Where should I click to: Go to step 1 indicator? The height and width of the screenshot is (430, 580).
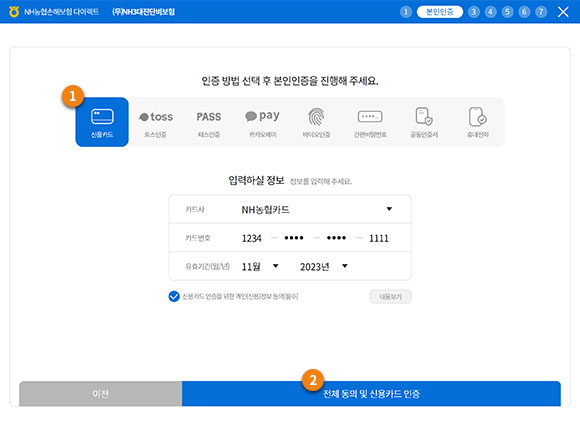[x=406, y=12]
